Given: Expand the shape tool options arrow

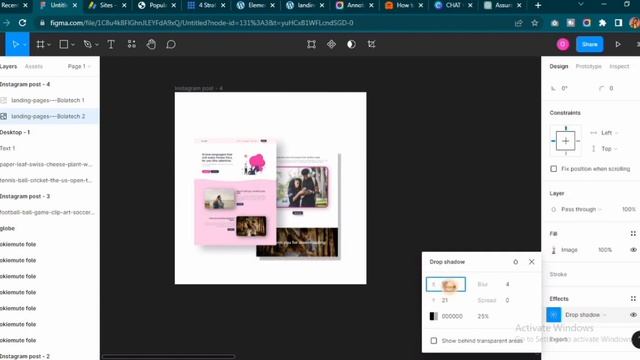Looking at the screenshot, I should (73, 44).
